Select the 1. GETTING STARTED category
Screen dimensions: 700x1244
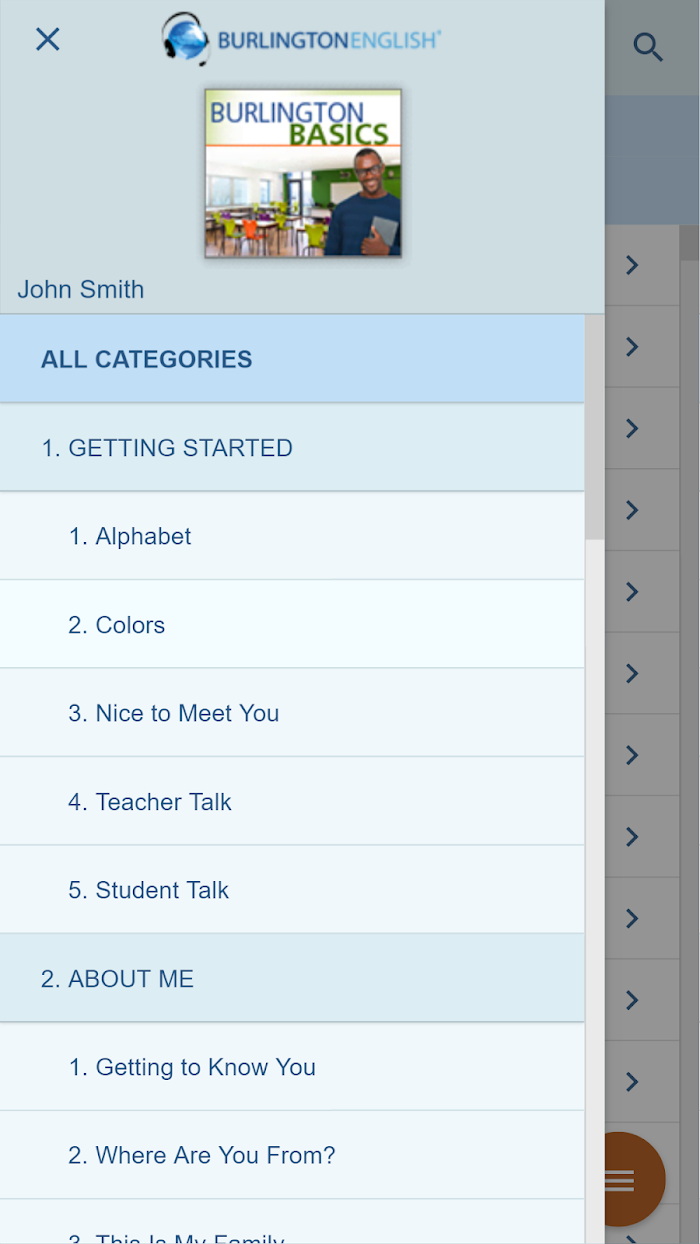click(292, 448)
